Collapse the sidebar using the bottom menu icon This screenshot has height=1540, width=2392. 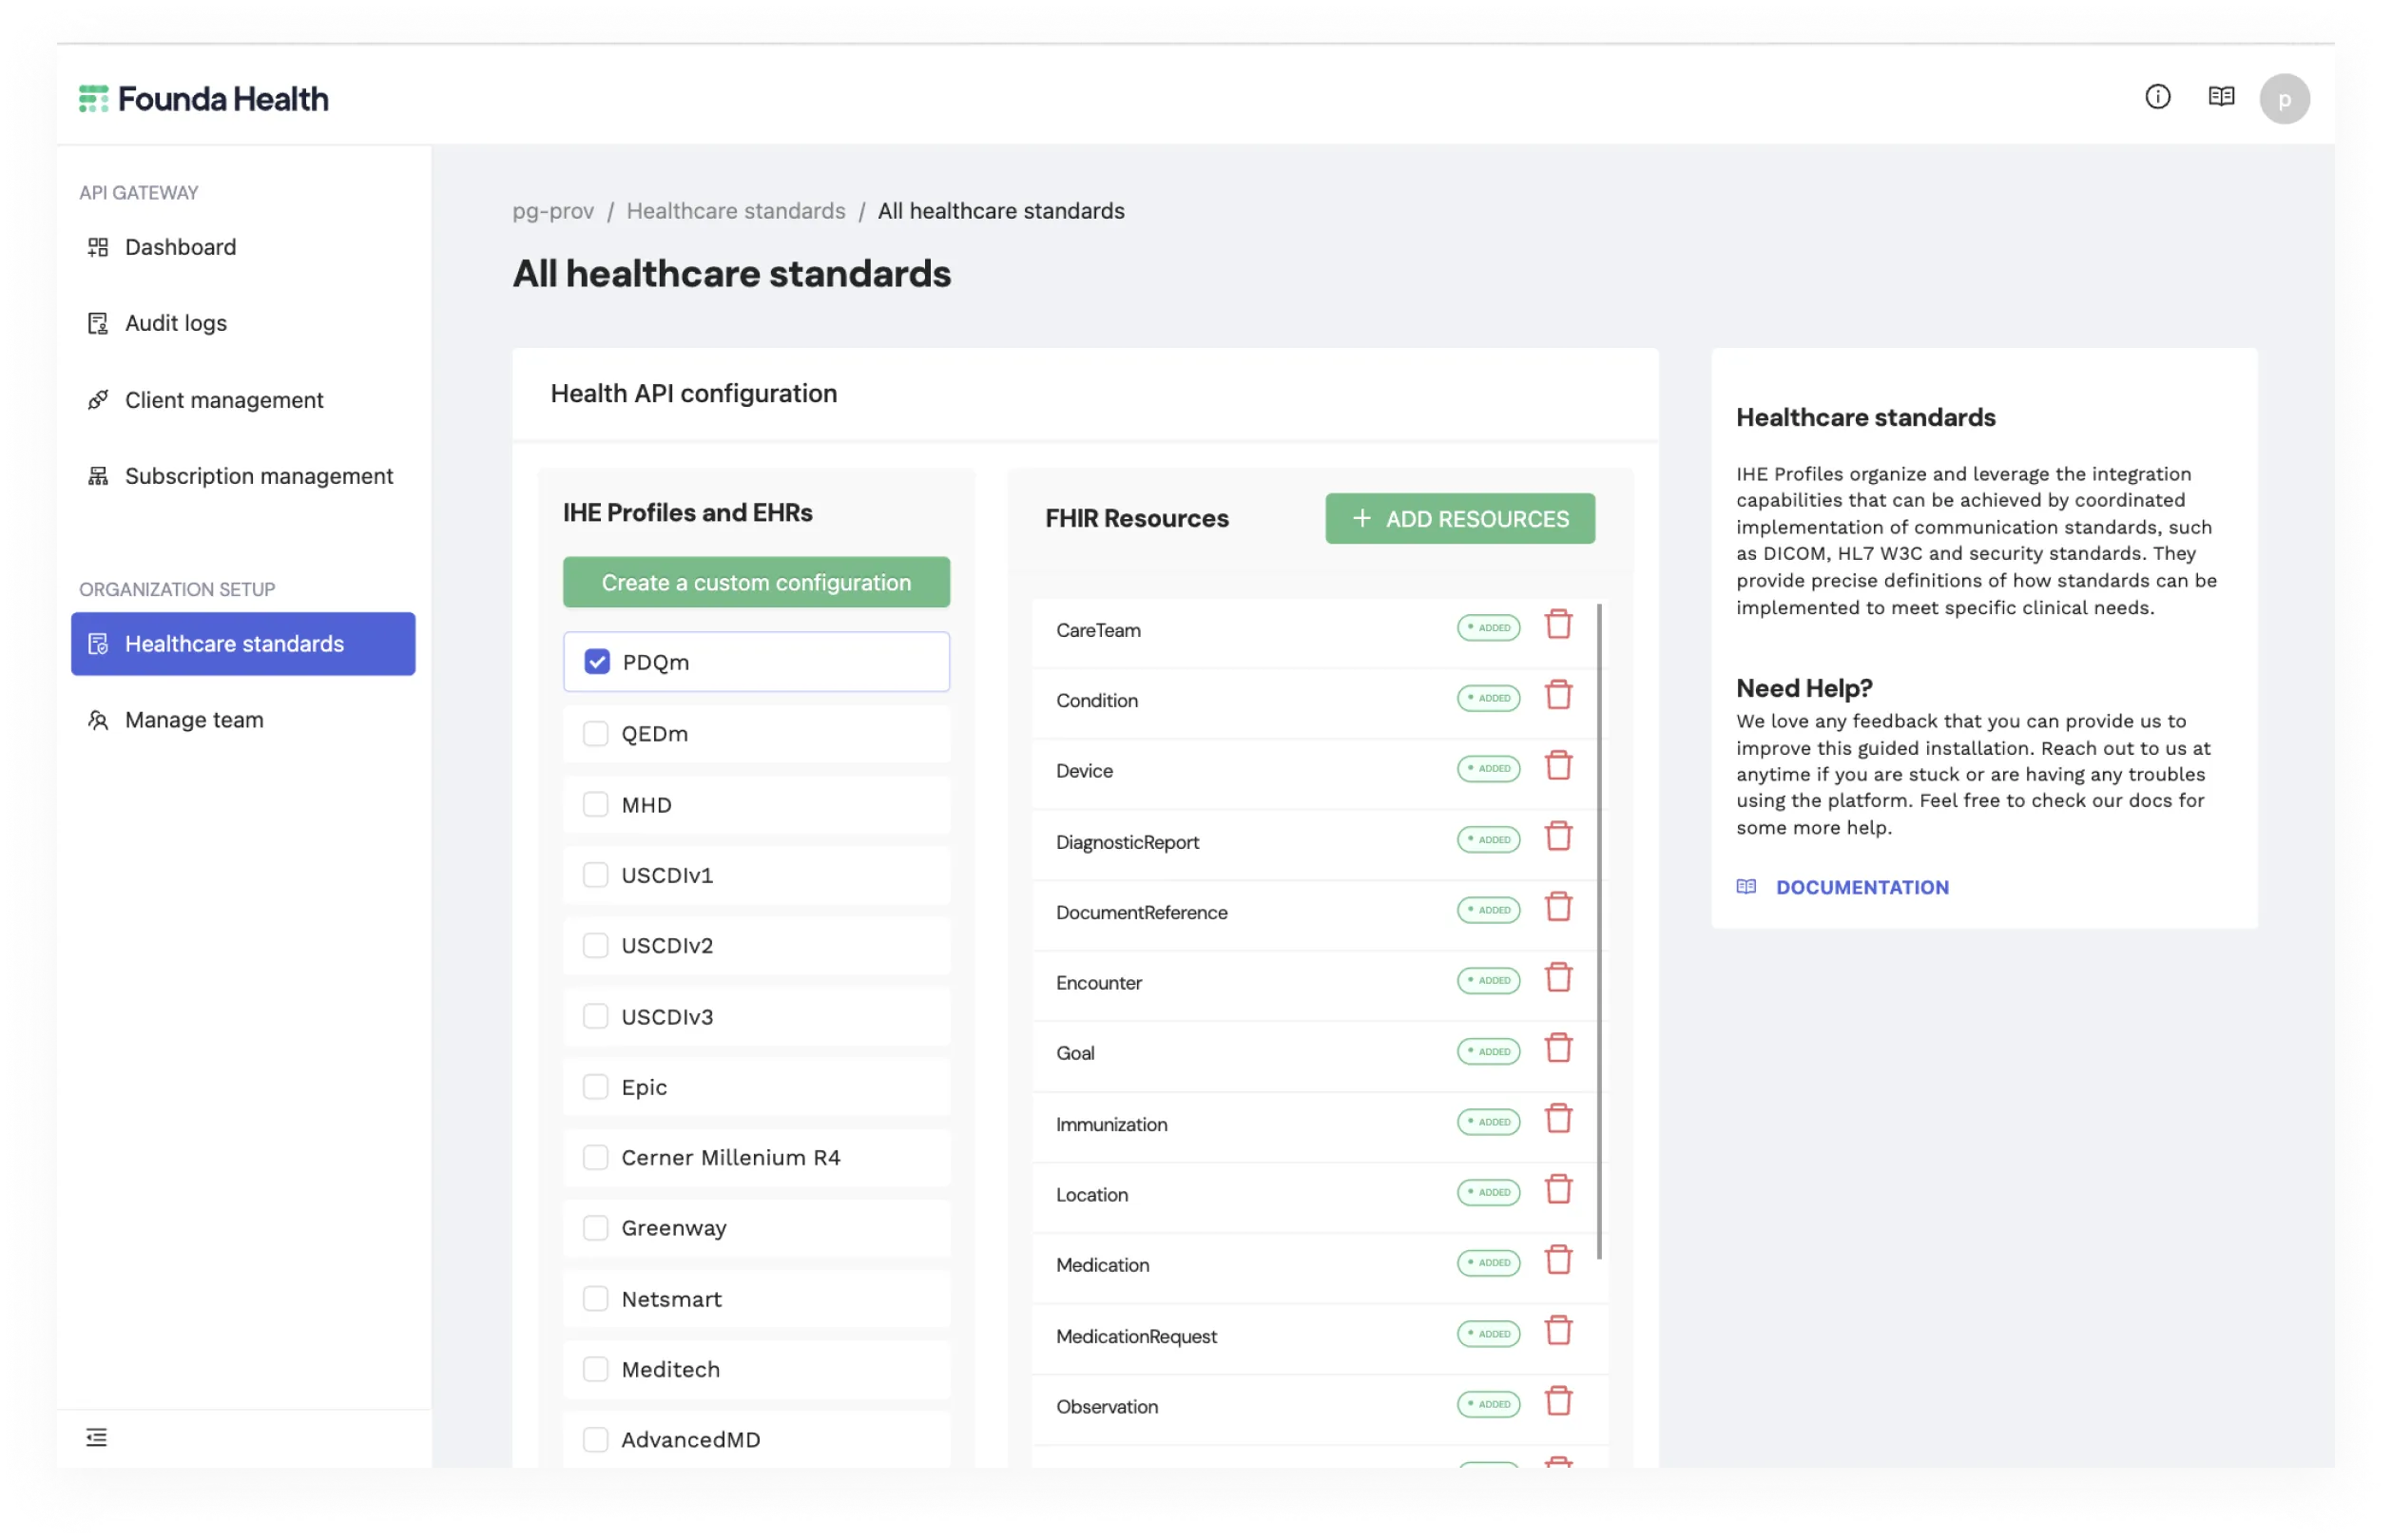click(96, 1436)
